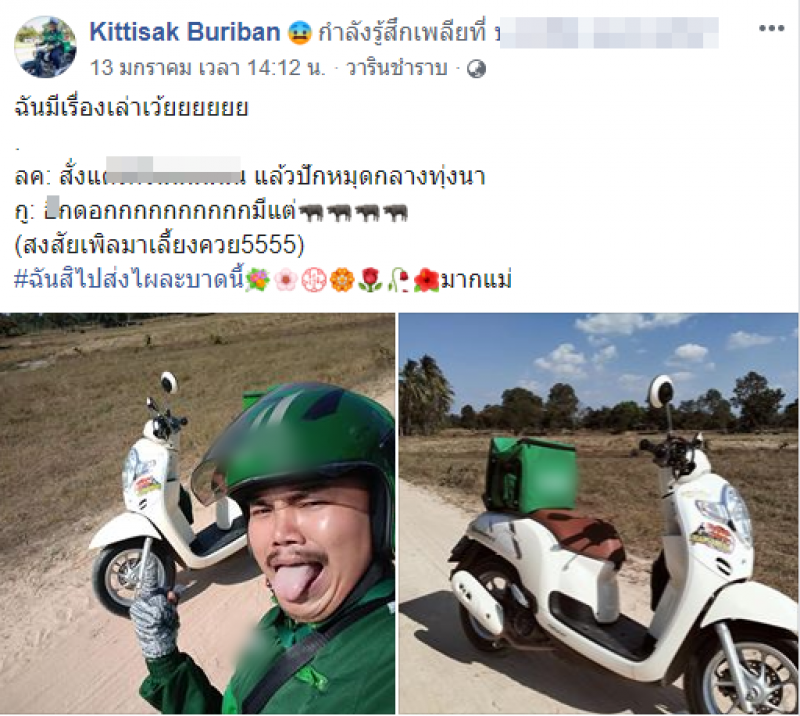The width and height of the screenshot is (800, 716).
Task: Open the post options three-dot menu
Action: 771,29
